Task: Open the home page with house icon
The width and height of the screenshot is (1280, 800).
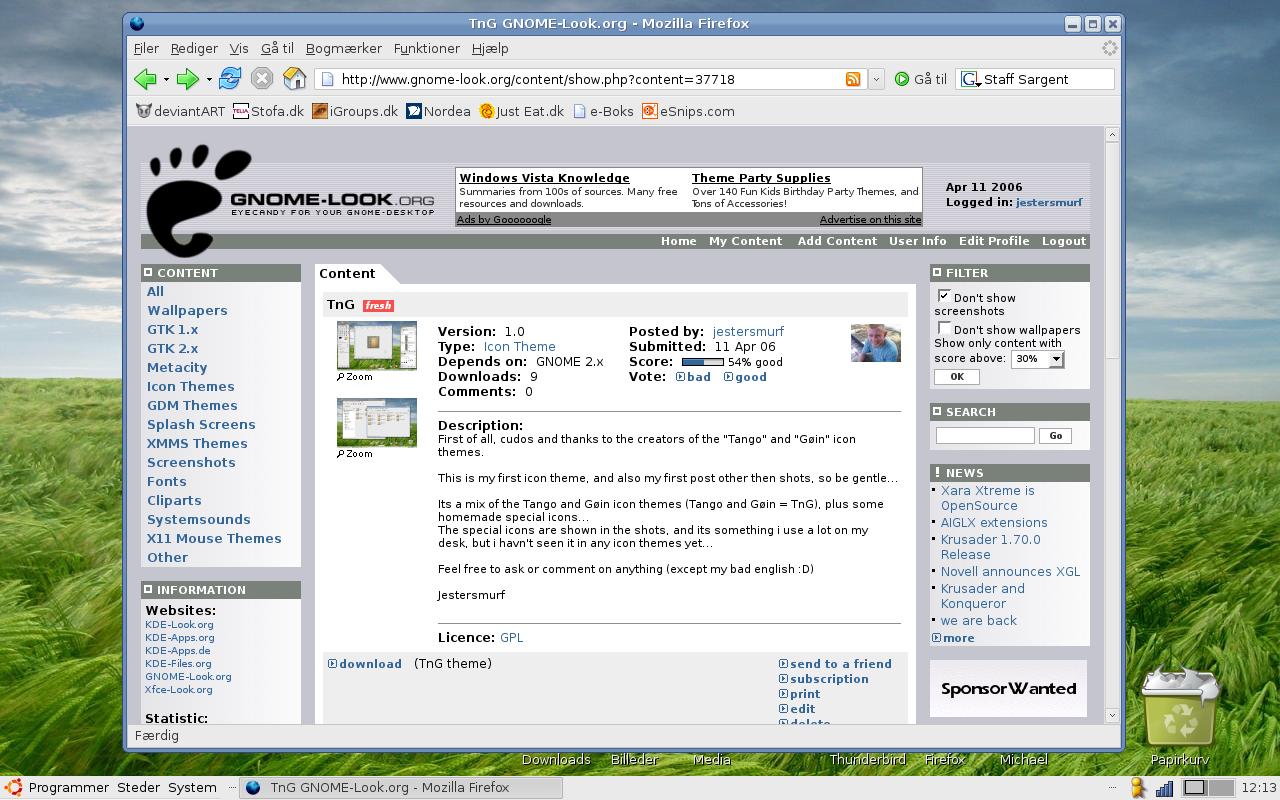Action: click(294, 79)
